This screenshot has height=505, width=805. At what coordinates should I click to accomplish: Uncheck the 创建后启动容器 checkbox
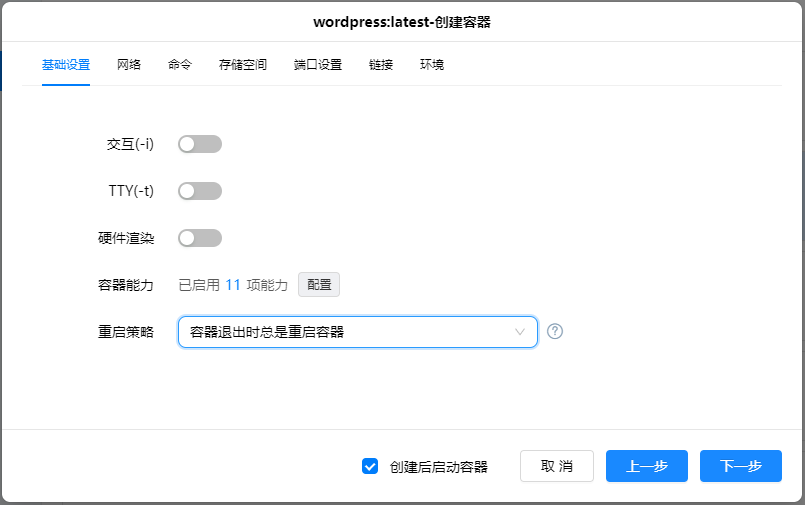(370, 466)
